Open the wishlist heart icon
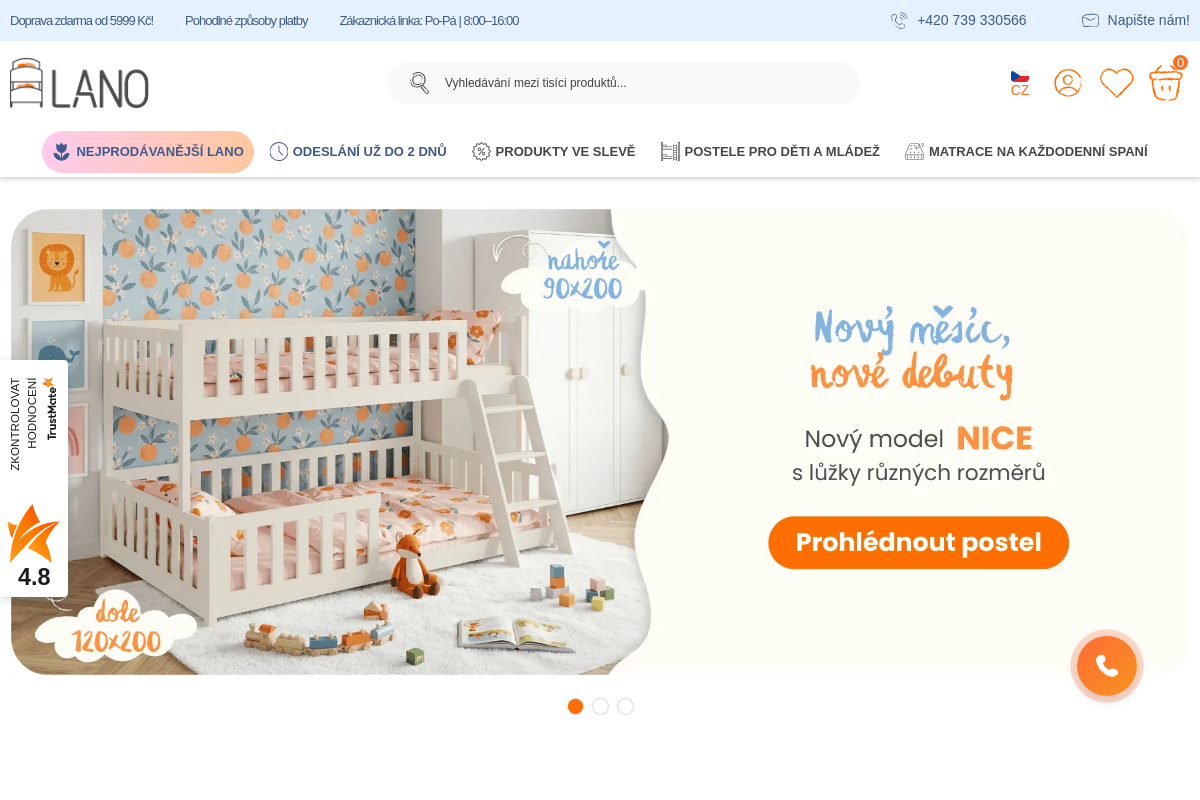Screen dimensions: 1200x800 point(1116,83)
